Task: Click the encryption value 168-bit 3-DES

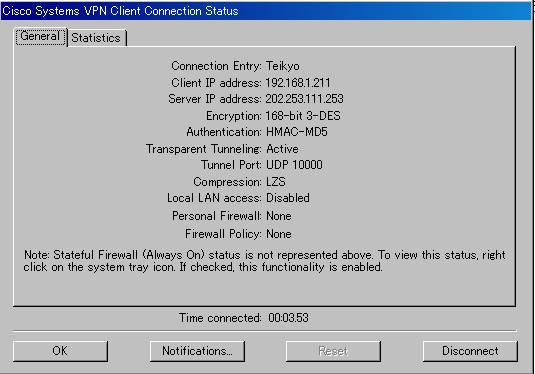Action: [303, 116]
